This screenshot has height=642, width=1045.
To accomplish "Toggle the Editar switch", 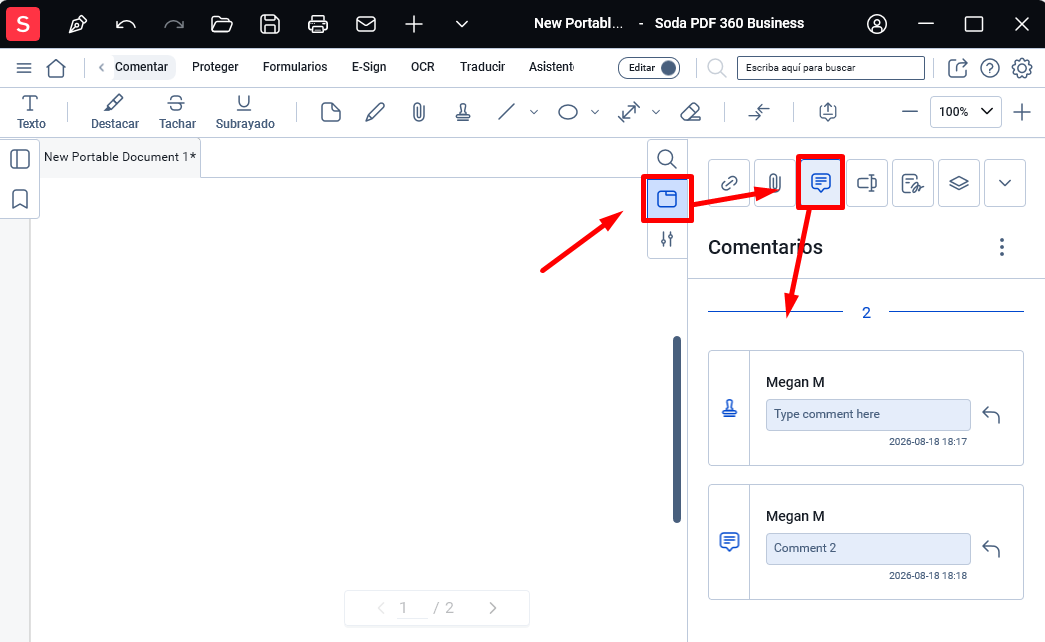I will [649, 68].
